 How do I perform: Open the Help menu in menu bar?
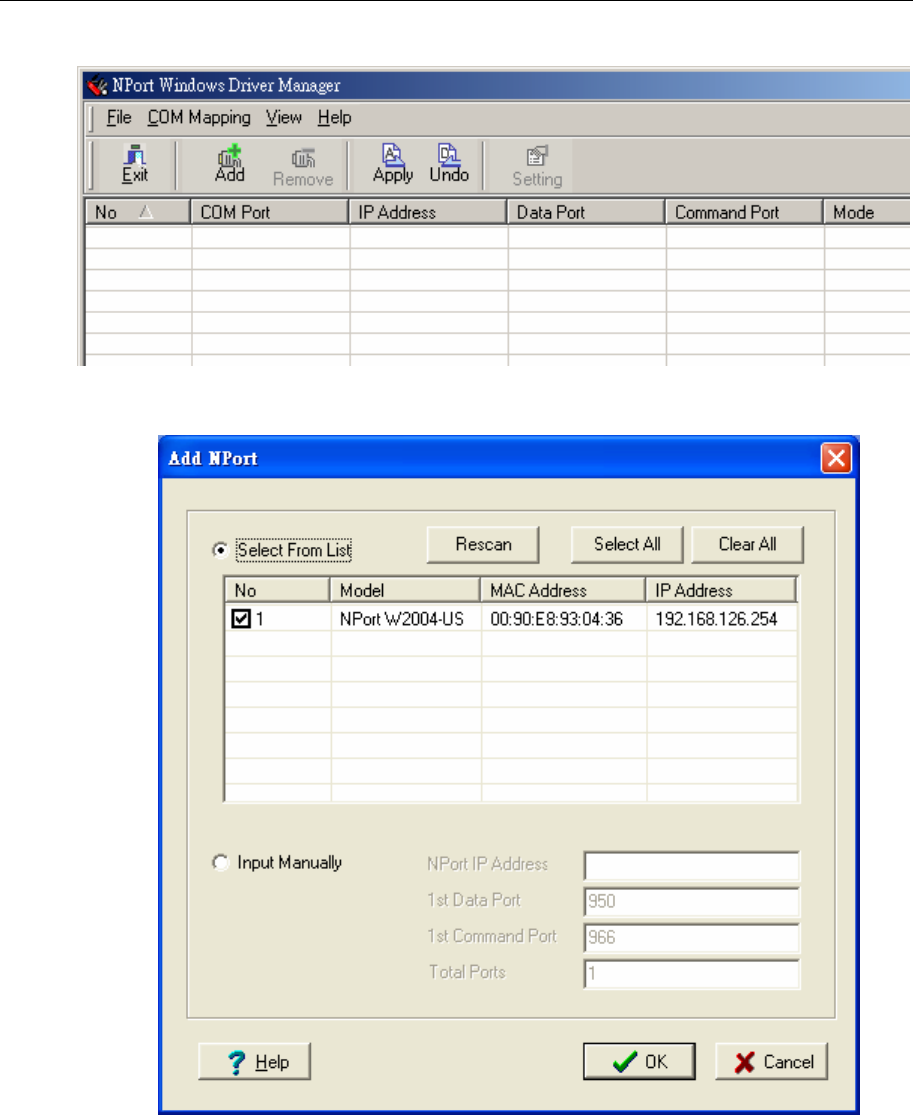pos(334,117)
